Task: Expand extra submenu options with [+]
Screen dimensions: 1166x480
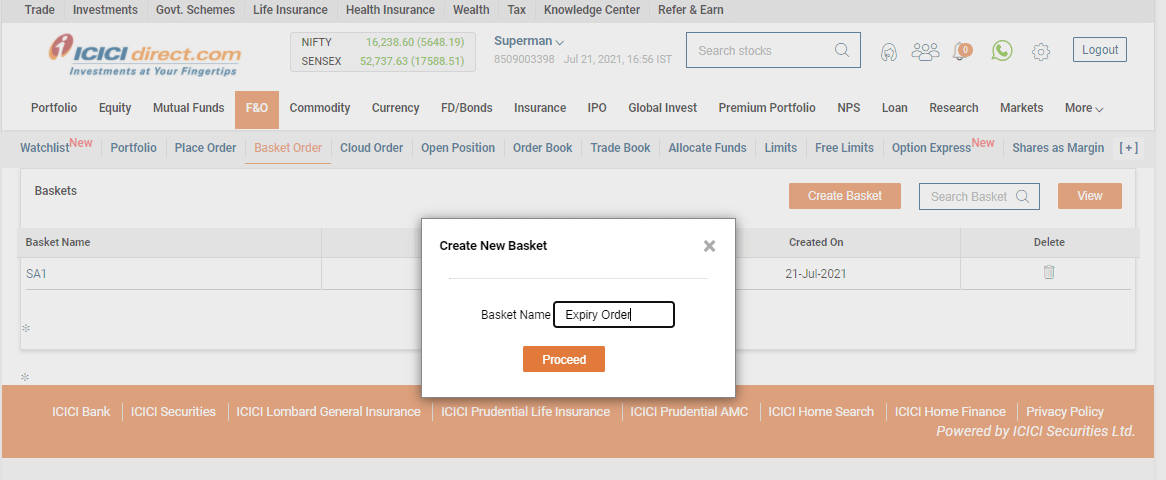Action: (1128, 148)
